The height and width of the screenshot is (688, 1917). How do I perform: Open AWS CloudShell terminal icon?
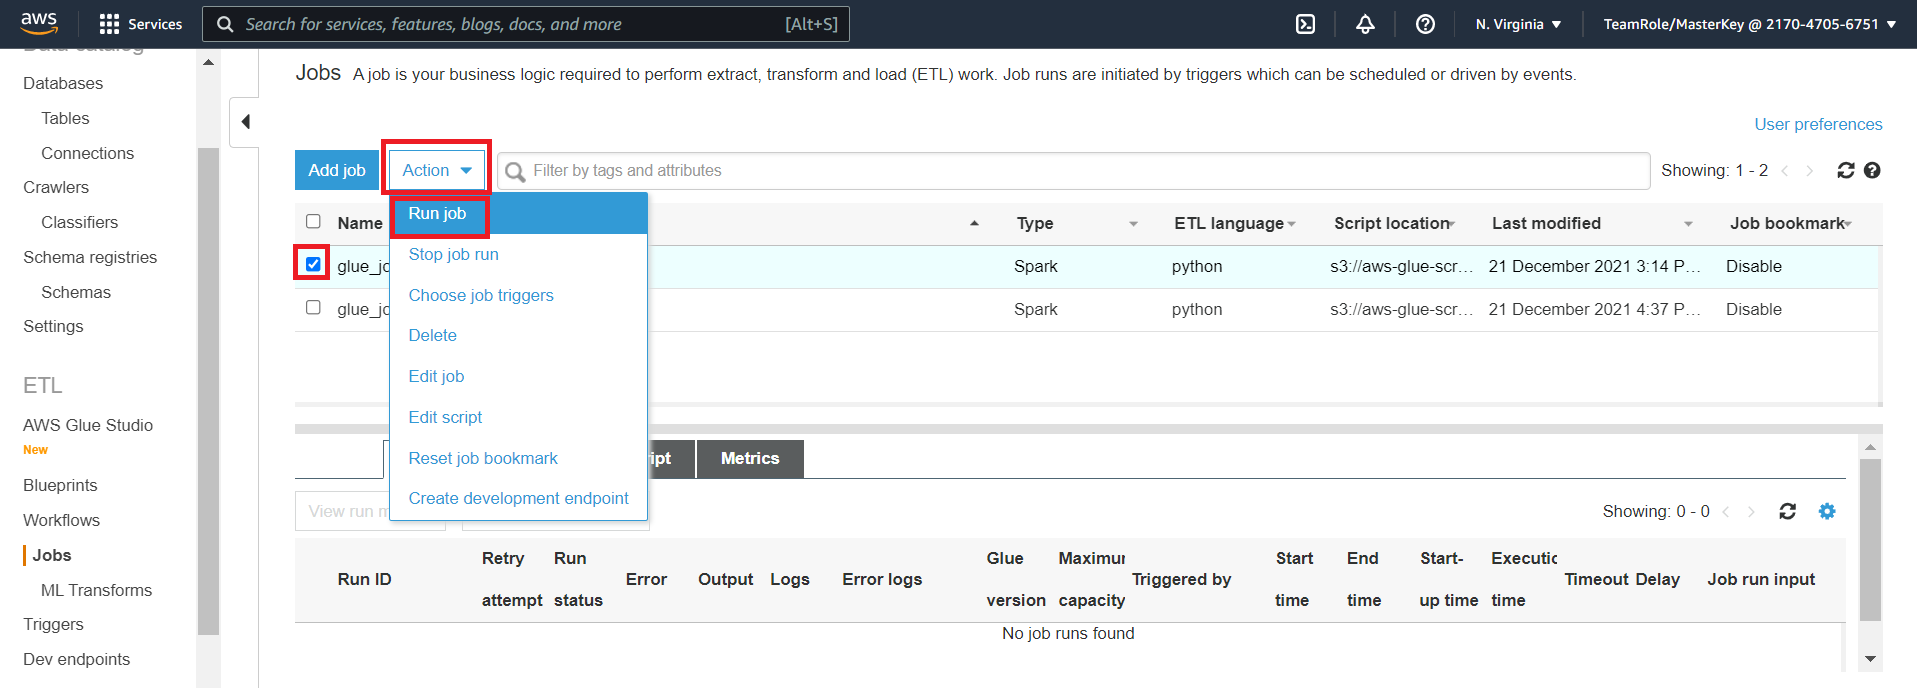click(1305, 24)
